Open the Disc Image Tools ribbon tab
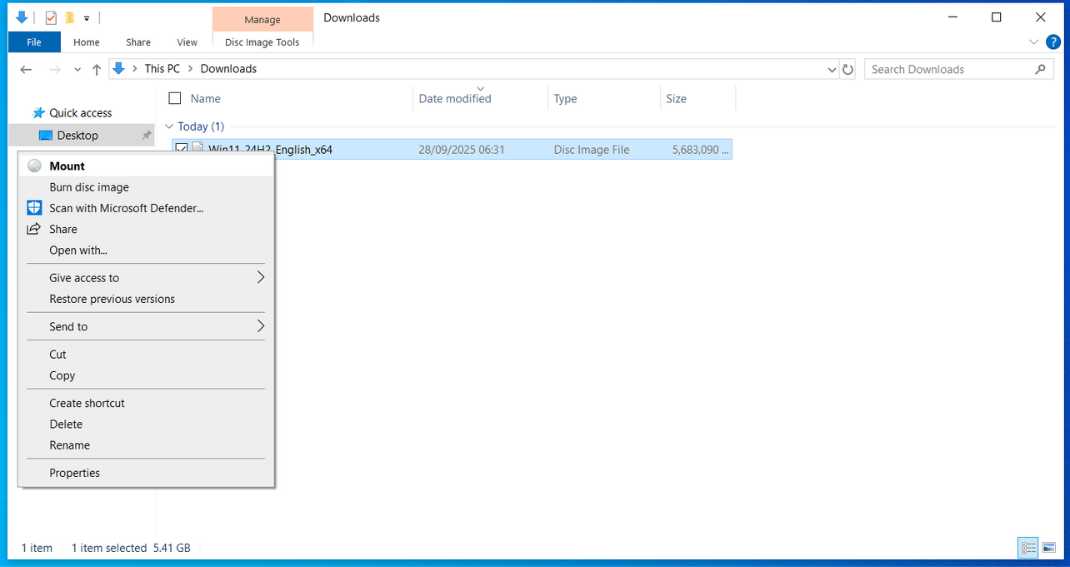The image size is (1070, 567). pyautogui.click(x=262, y=42)
